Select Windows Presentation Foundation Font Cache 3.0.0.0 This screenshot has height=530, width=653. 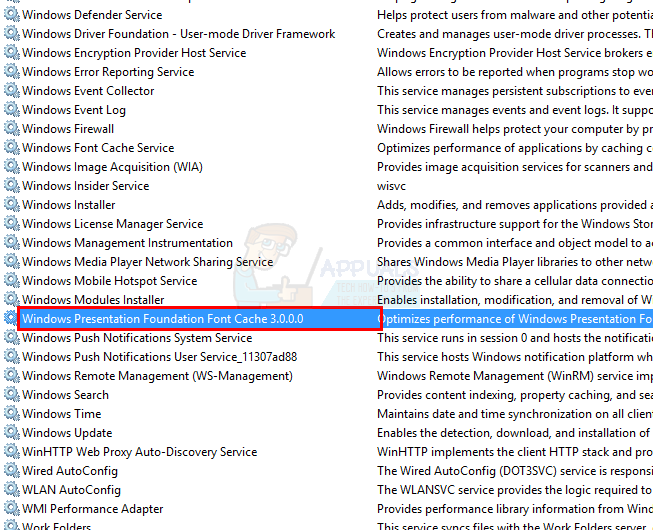point(162,319)
